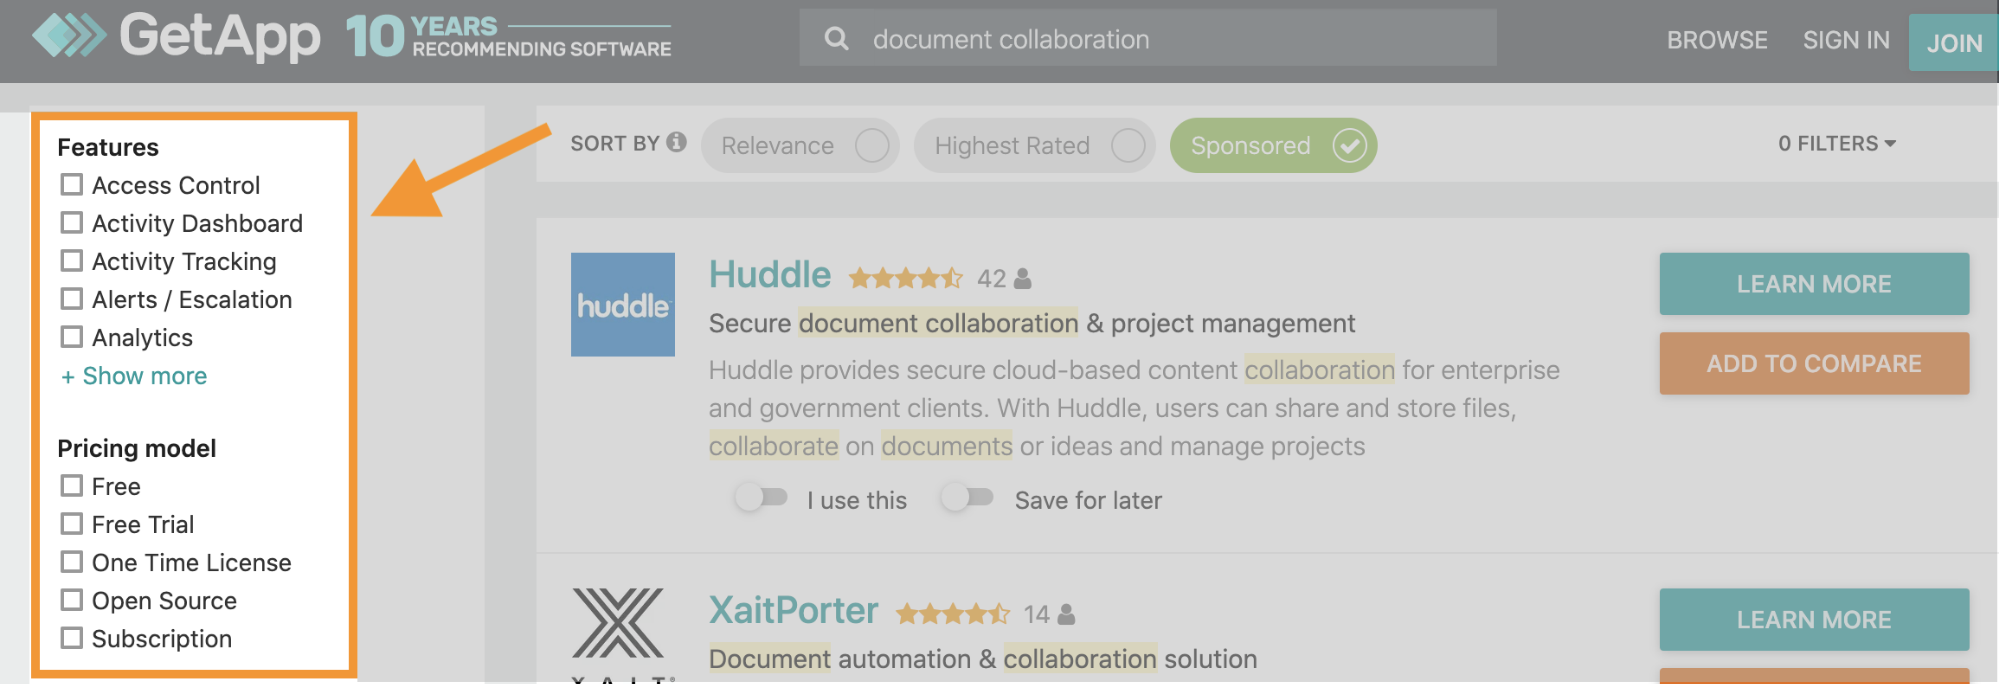Toggle Huddle 'Save for later' switch
1999x684 pixels.
click(x=967, y=497)
